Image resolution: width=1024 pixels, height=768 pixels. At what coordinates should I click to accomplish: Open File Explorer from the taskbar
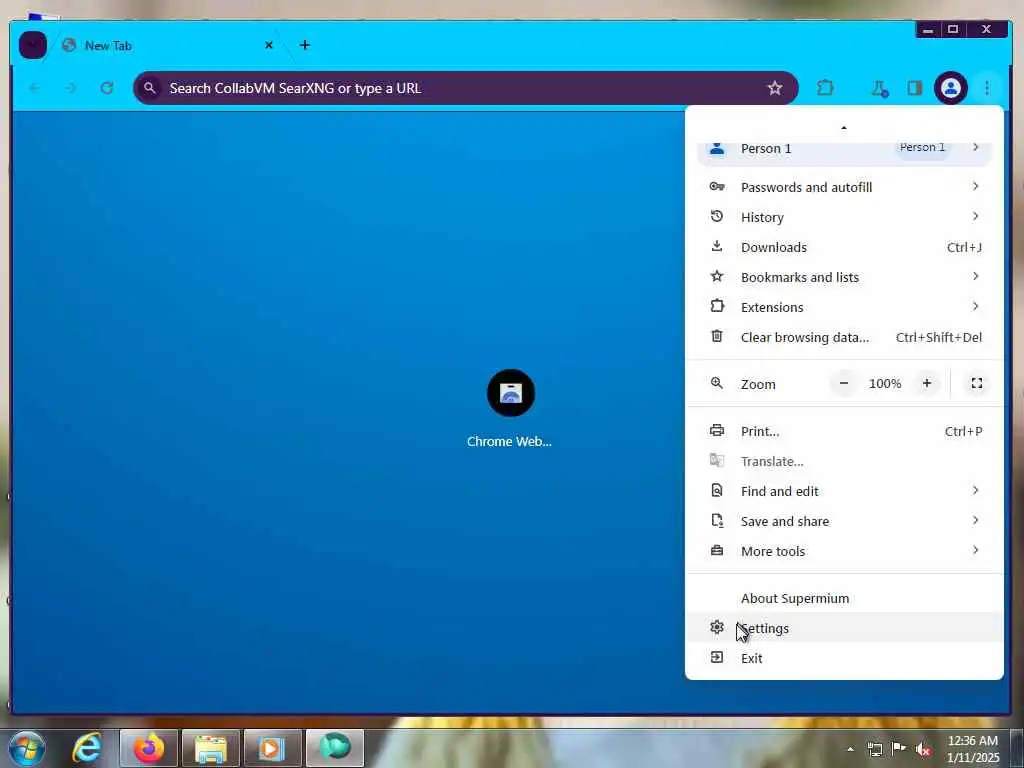[211, 748]
